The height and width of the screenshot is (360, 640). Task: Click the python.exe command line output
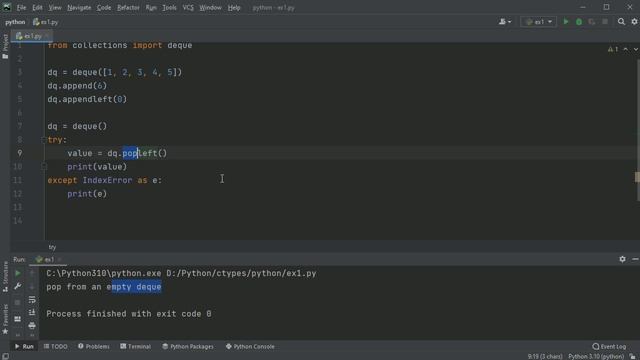[x=181, y=273]
